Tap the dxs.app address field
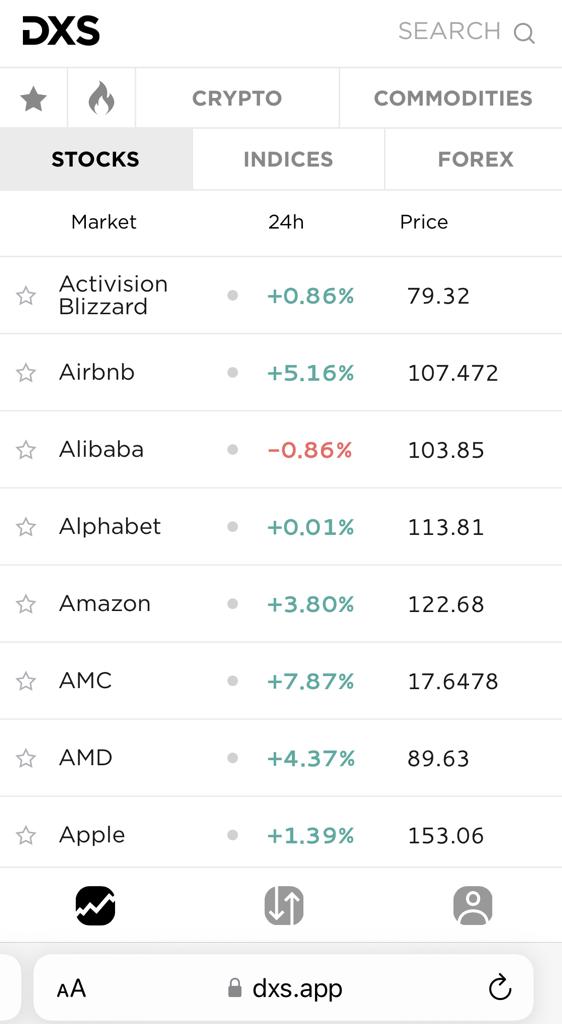 283,987
